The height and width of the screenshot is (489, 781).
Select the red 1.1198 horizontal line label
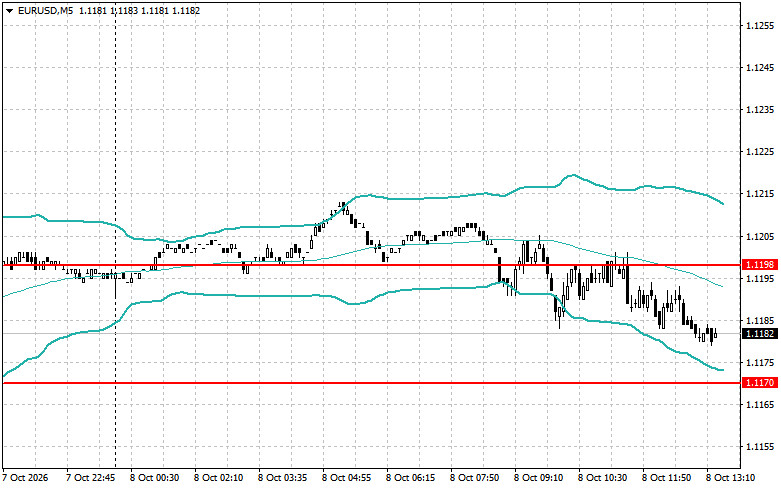pyautogui.click(x=759, y=265)
